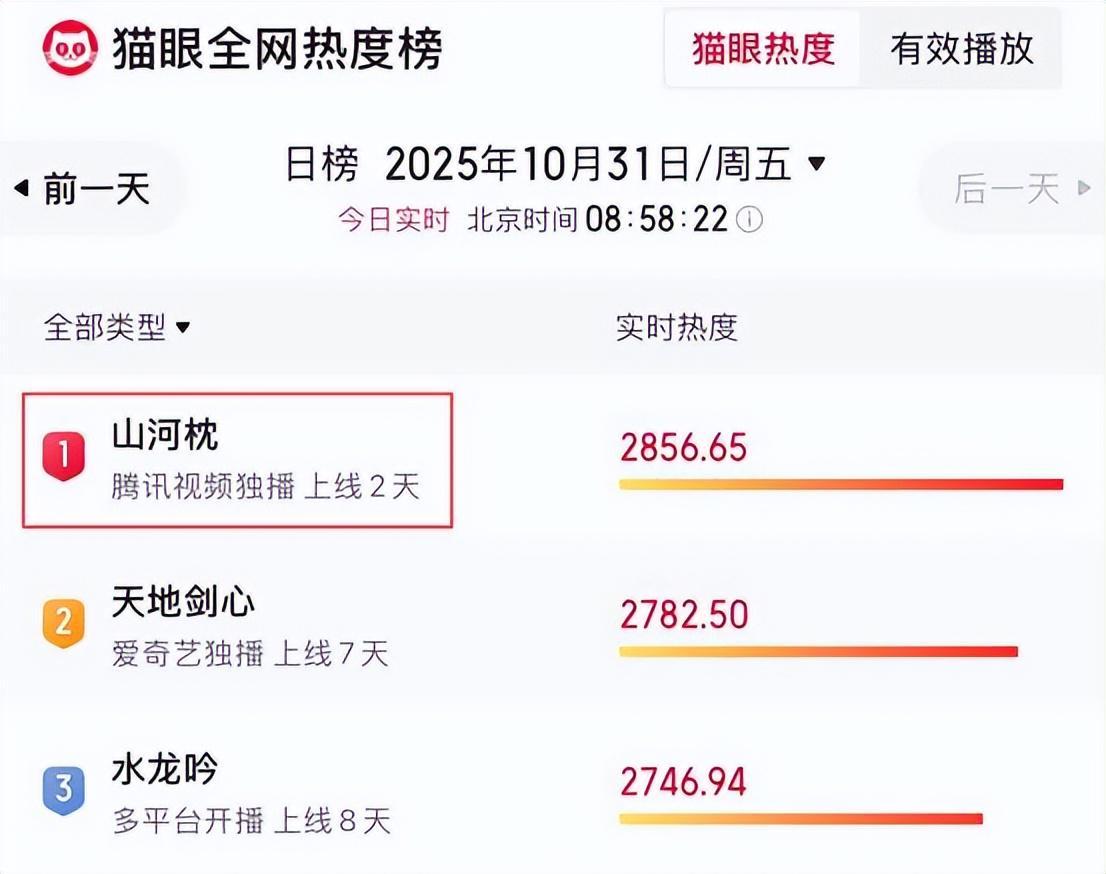The height and width of the screenshot is (874, 1106).
Task: Open the date picker dropdown arrow
Action: pyautogui.click(x=817, y=162)
